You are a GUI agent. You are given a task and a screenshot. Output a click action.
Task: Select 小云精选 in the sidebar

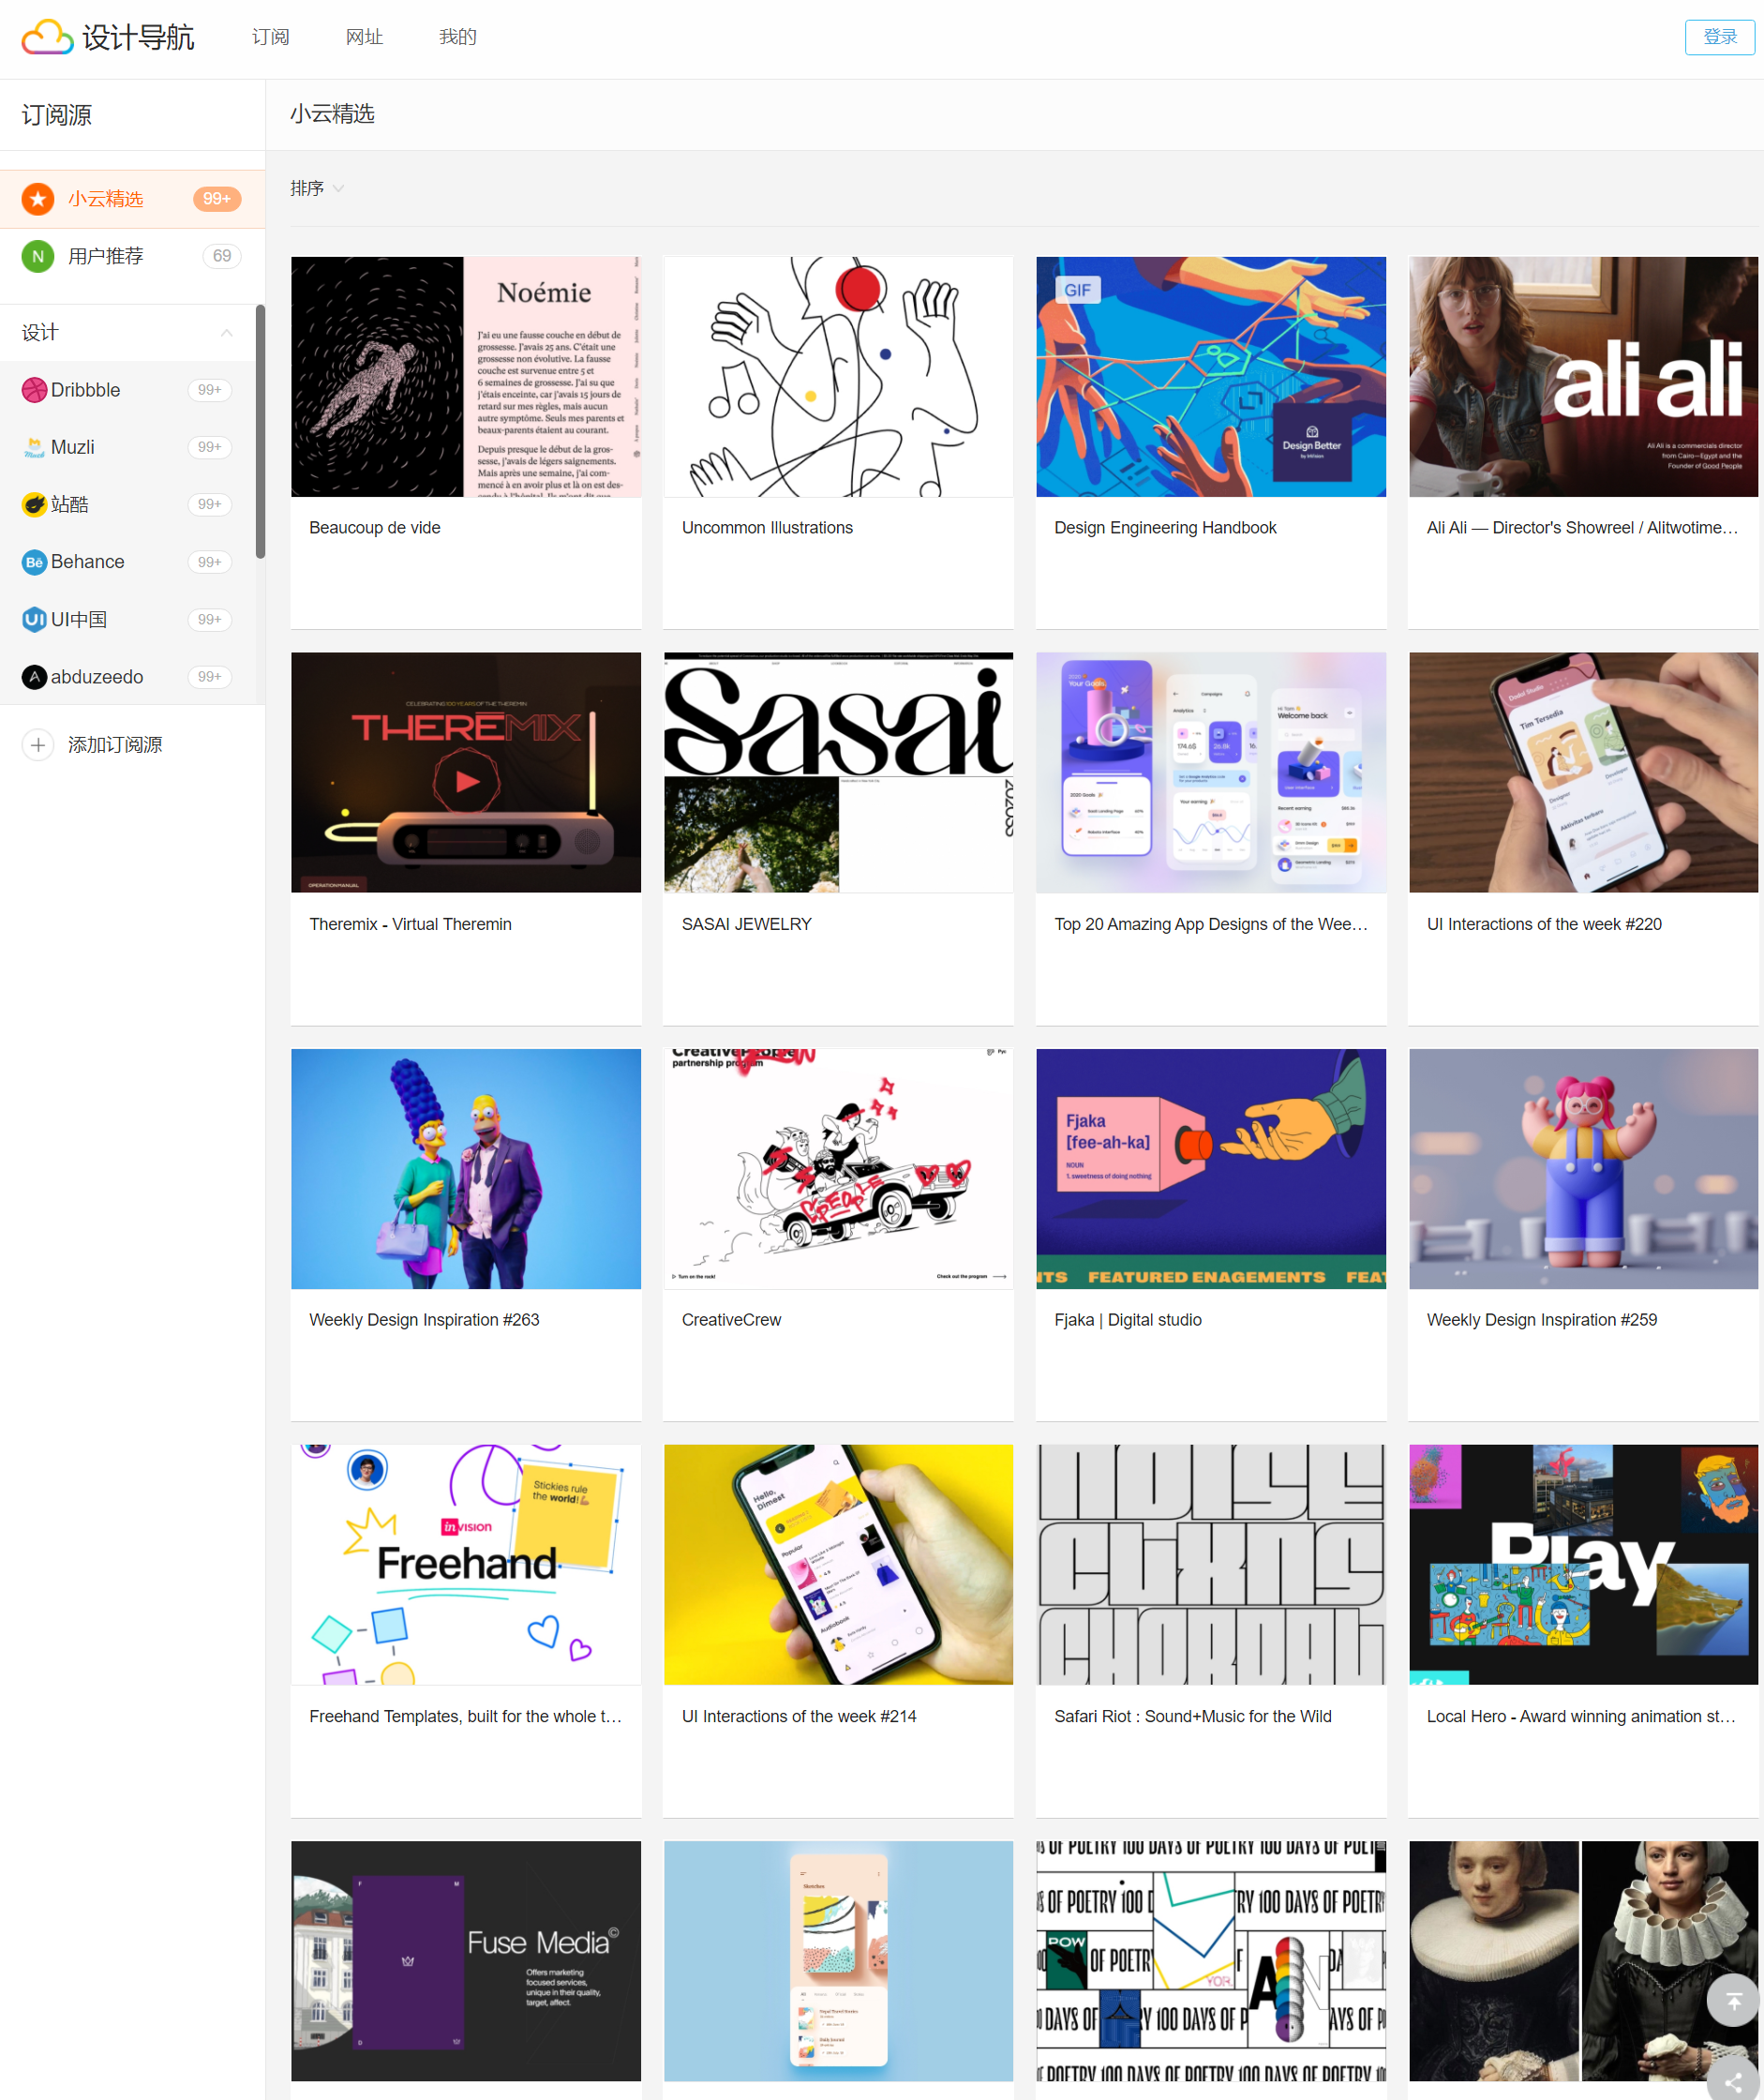tap(133, 199)
